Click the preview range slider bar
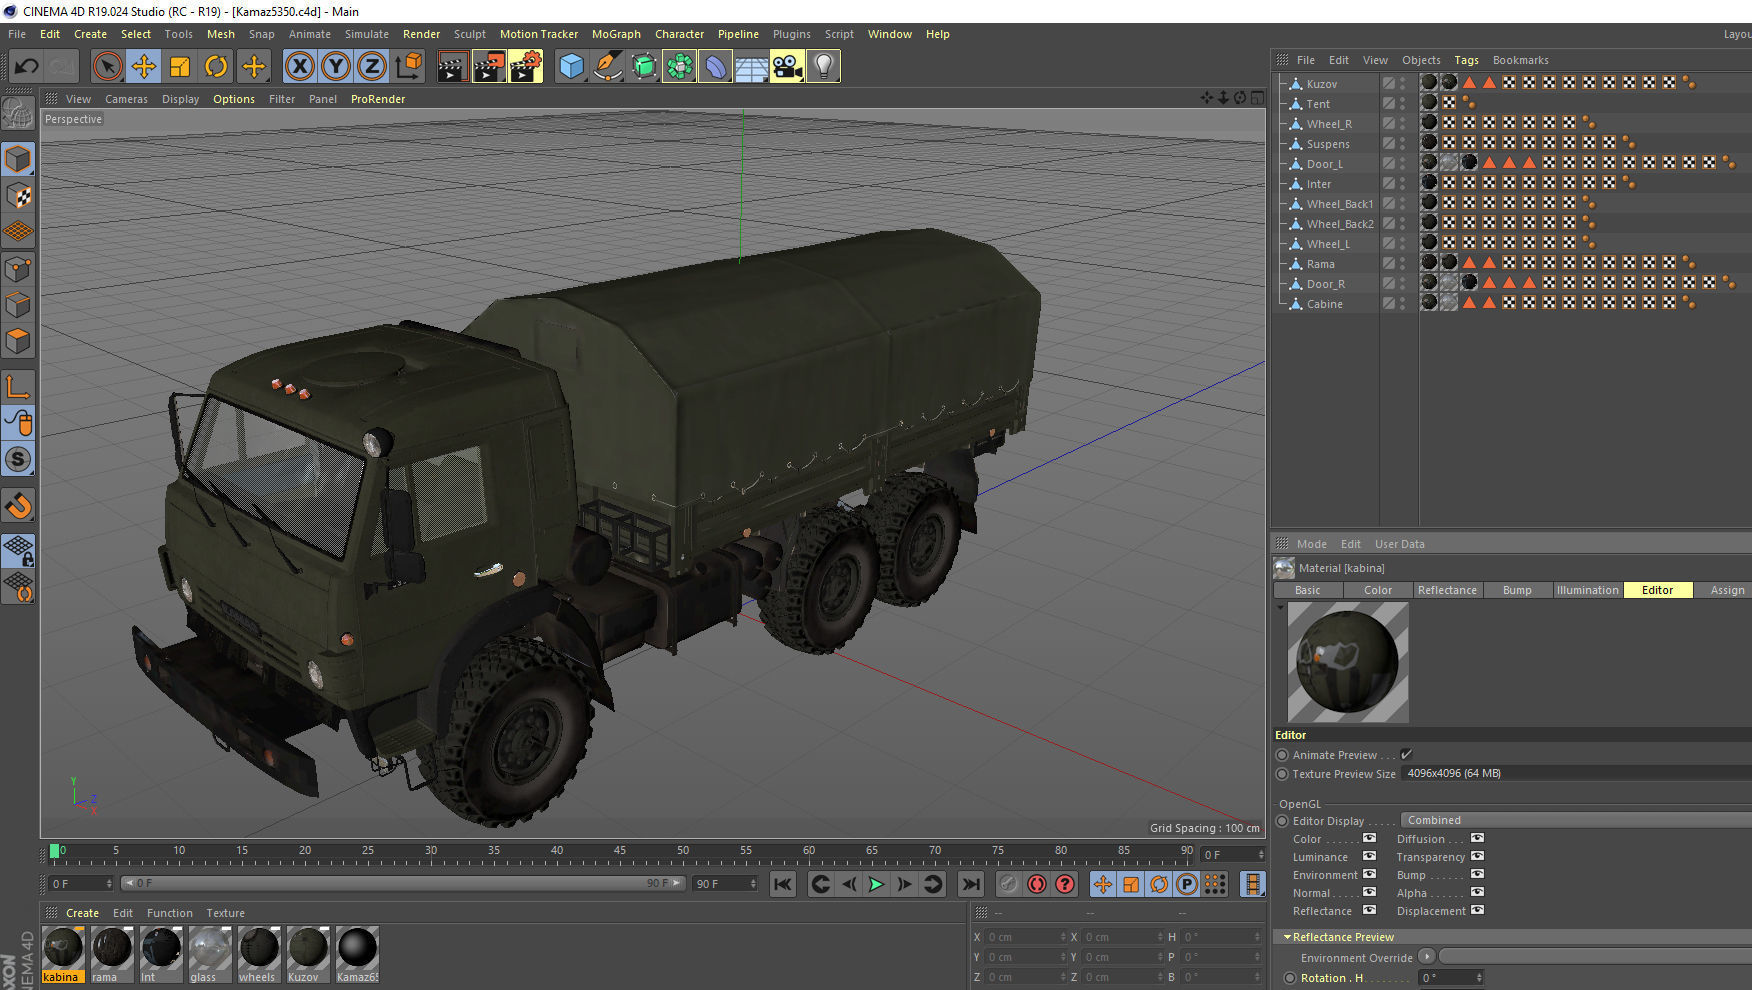This screenshot has height=990, width=1752. click(x=403, y=883)
